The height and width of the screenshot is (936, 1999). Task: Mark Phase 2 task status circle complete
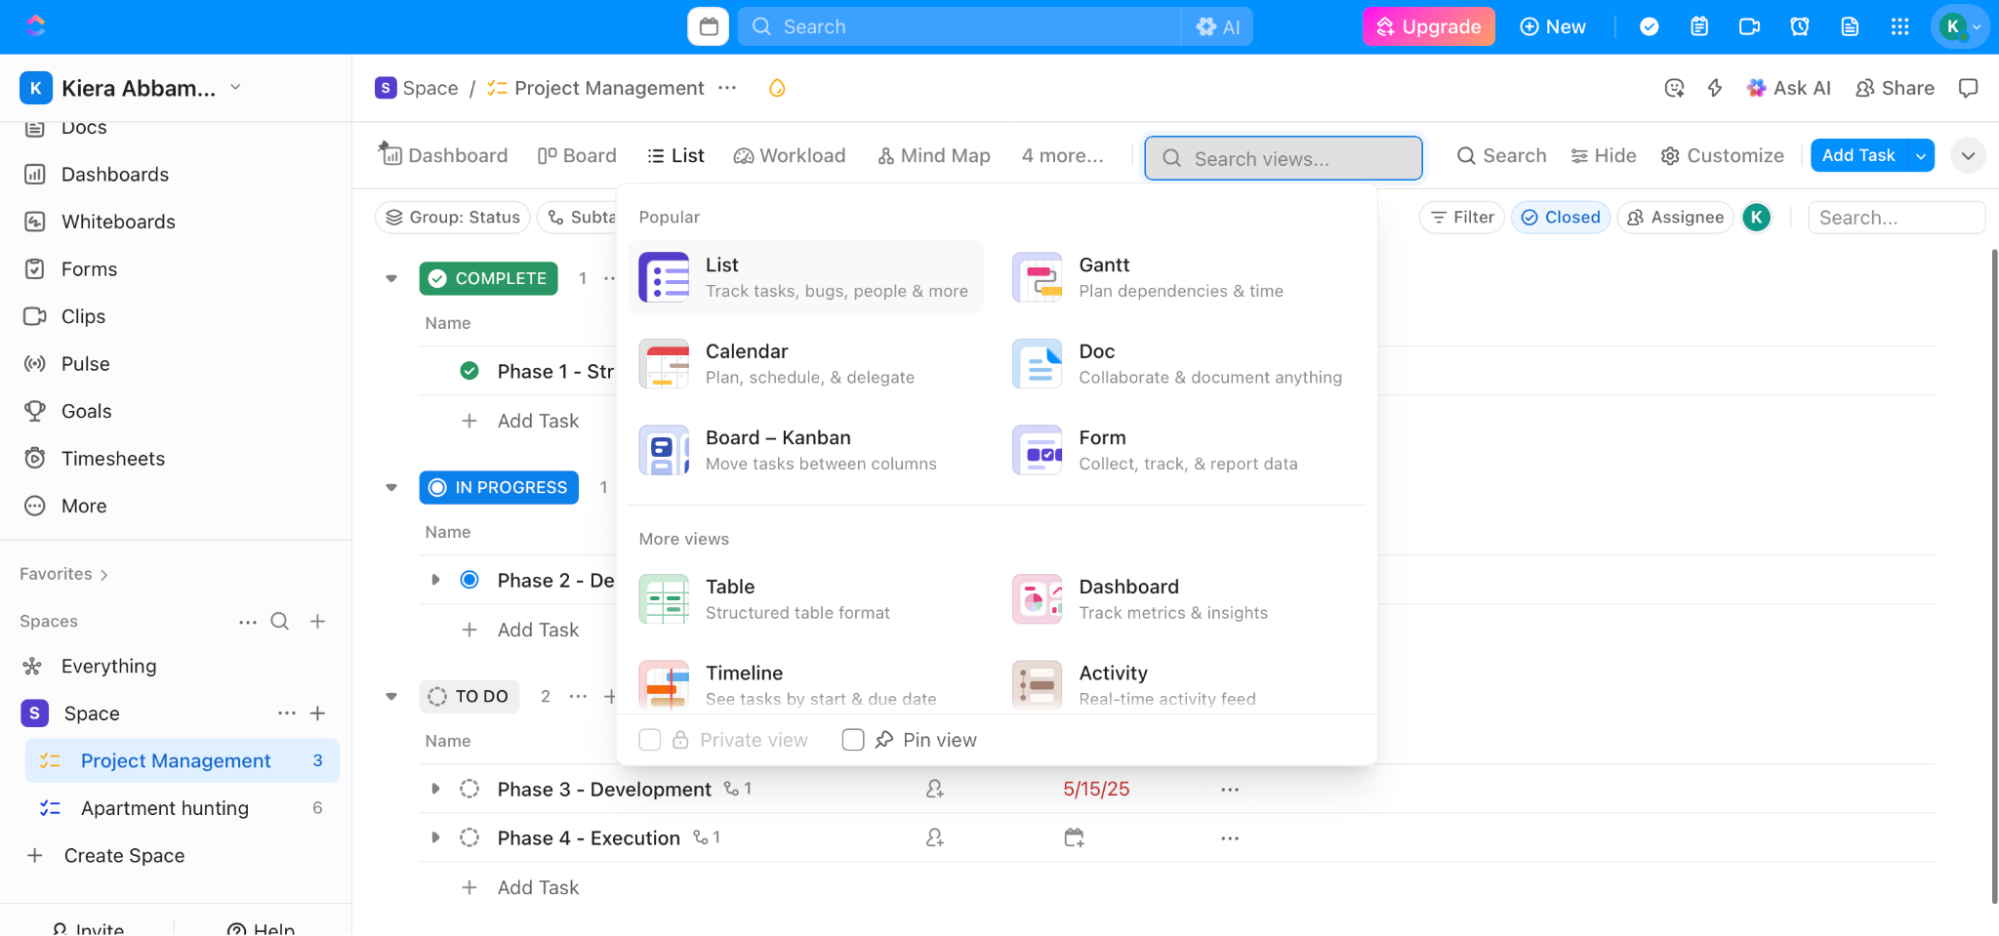469,579
